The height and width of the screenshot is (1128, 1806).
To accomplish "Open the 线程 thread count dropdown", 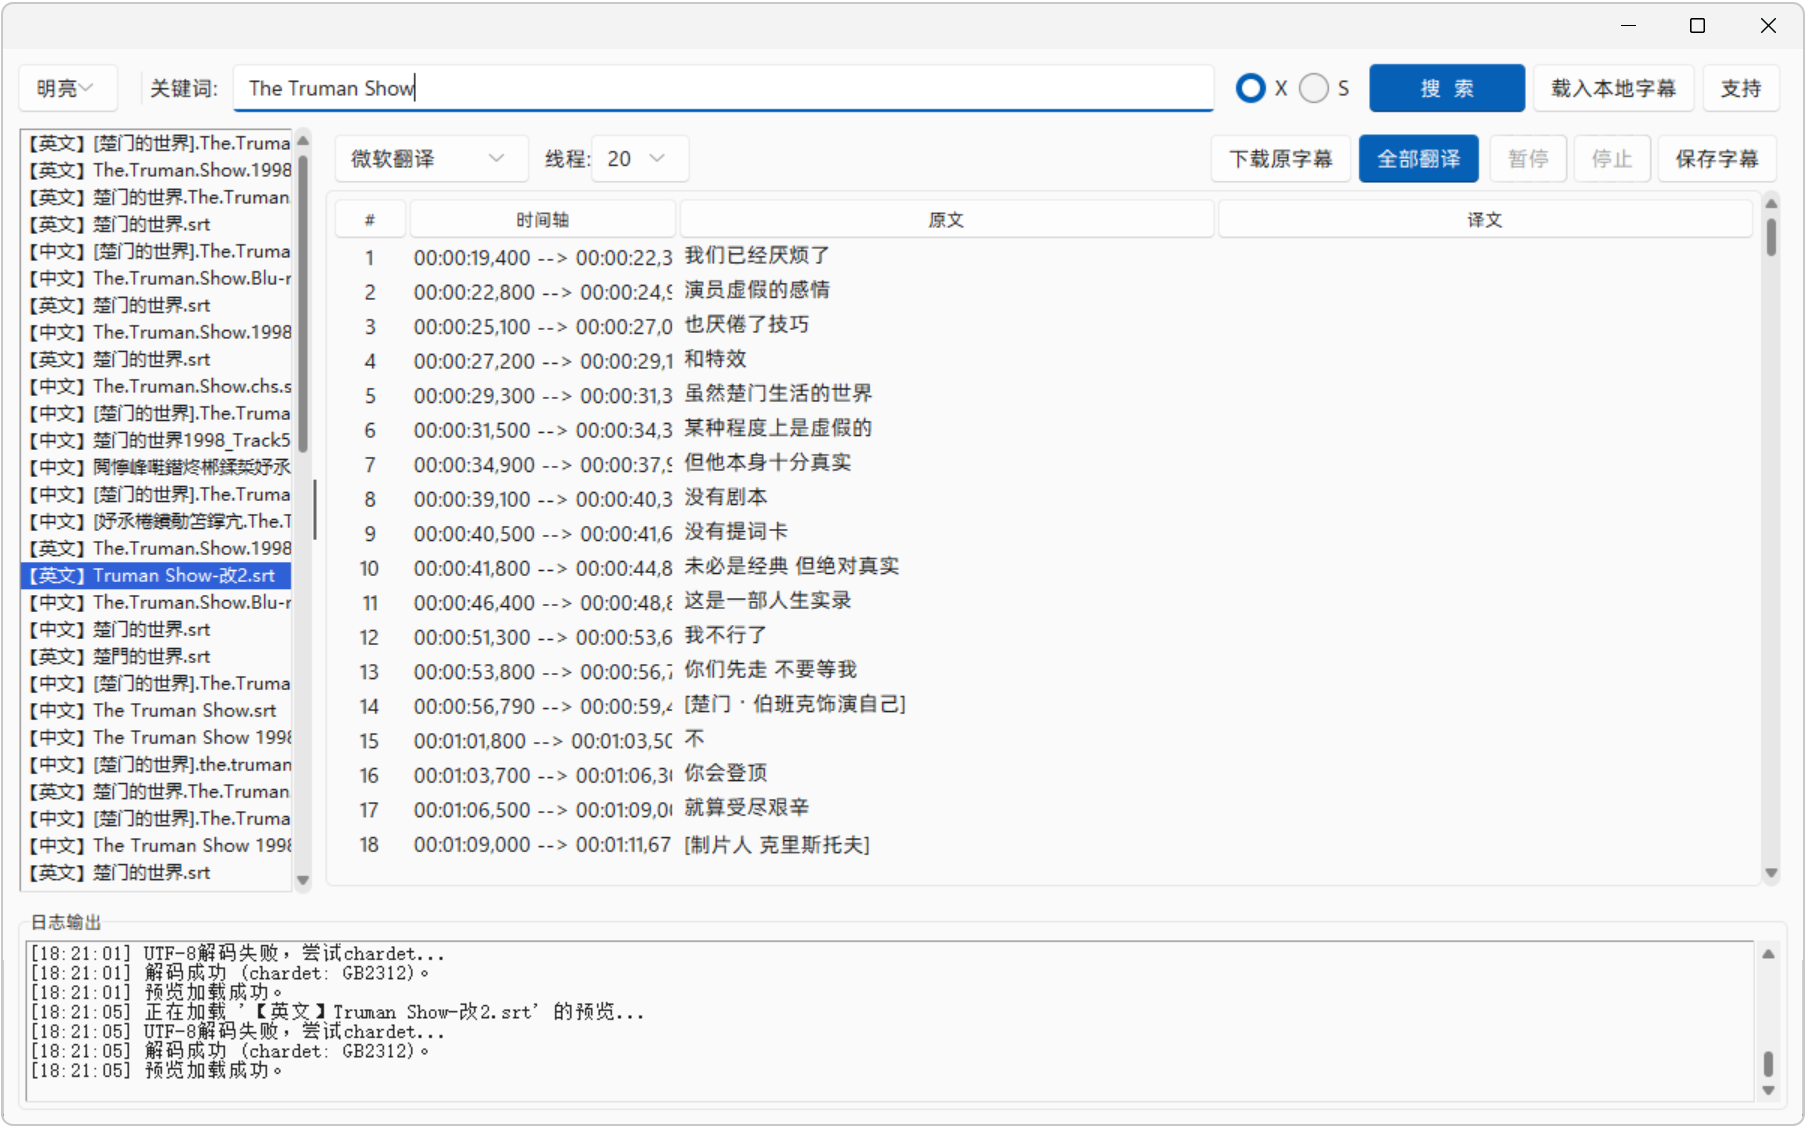I will pyautogui.click(x=639, y=159).
